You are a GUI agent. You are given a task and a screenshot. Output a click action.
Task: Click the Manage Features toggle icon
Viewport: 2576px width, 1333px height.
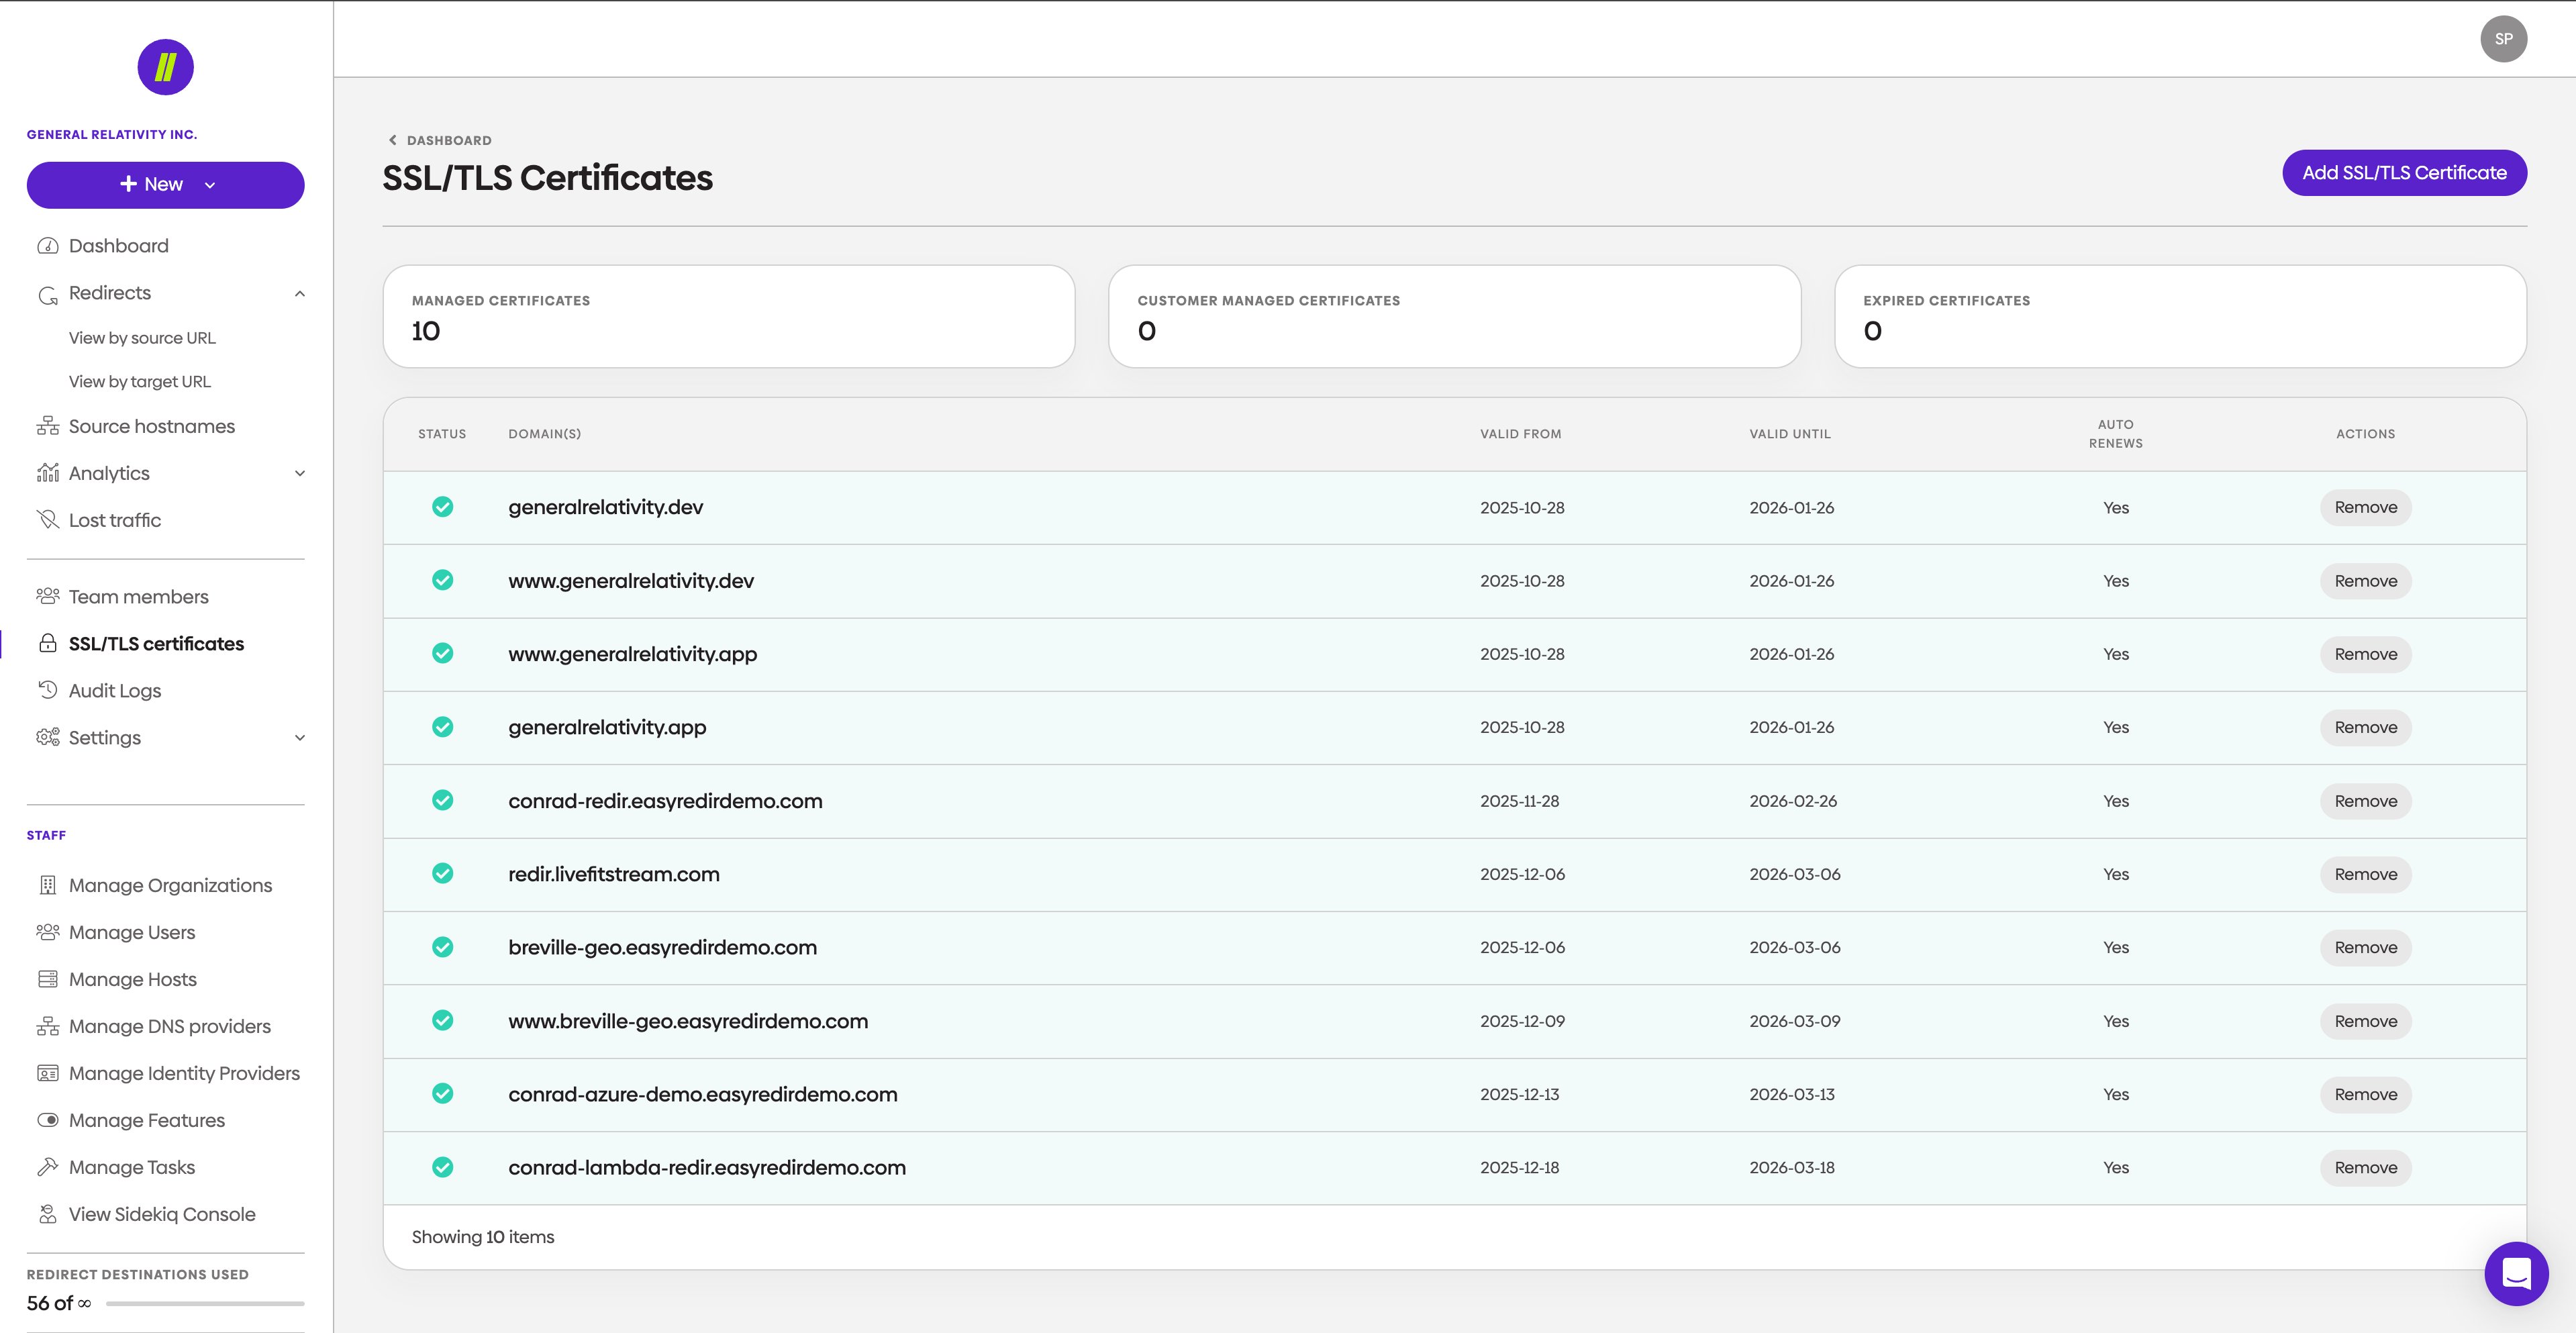click(47, 1120)
